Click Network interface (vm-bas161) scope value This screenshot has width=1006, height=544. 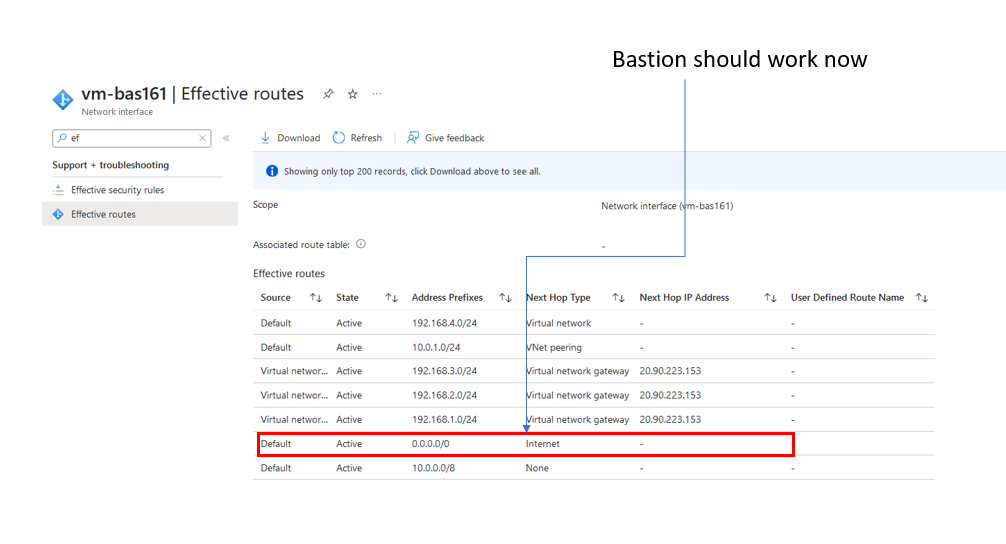(x=667, y=206)
